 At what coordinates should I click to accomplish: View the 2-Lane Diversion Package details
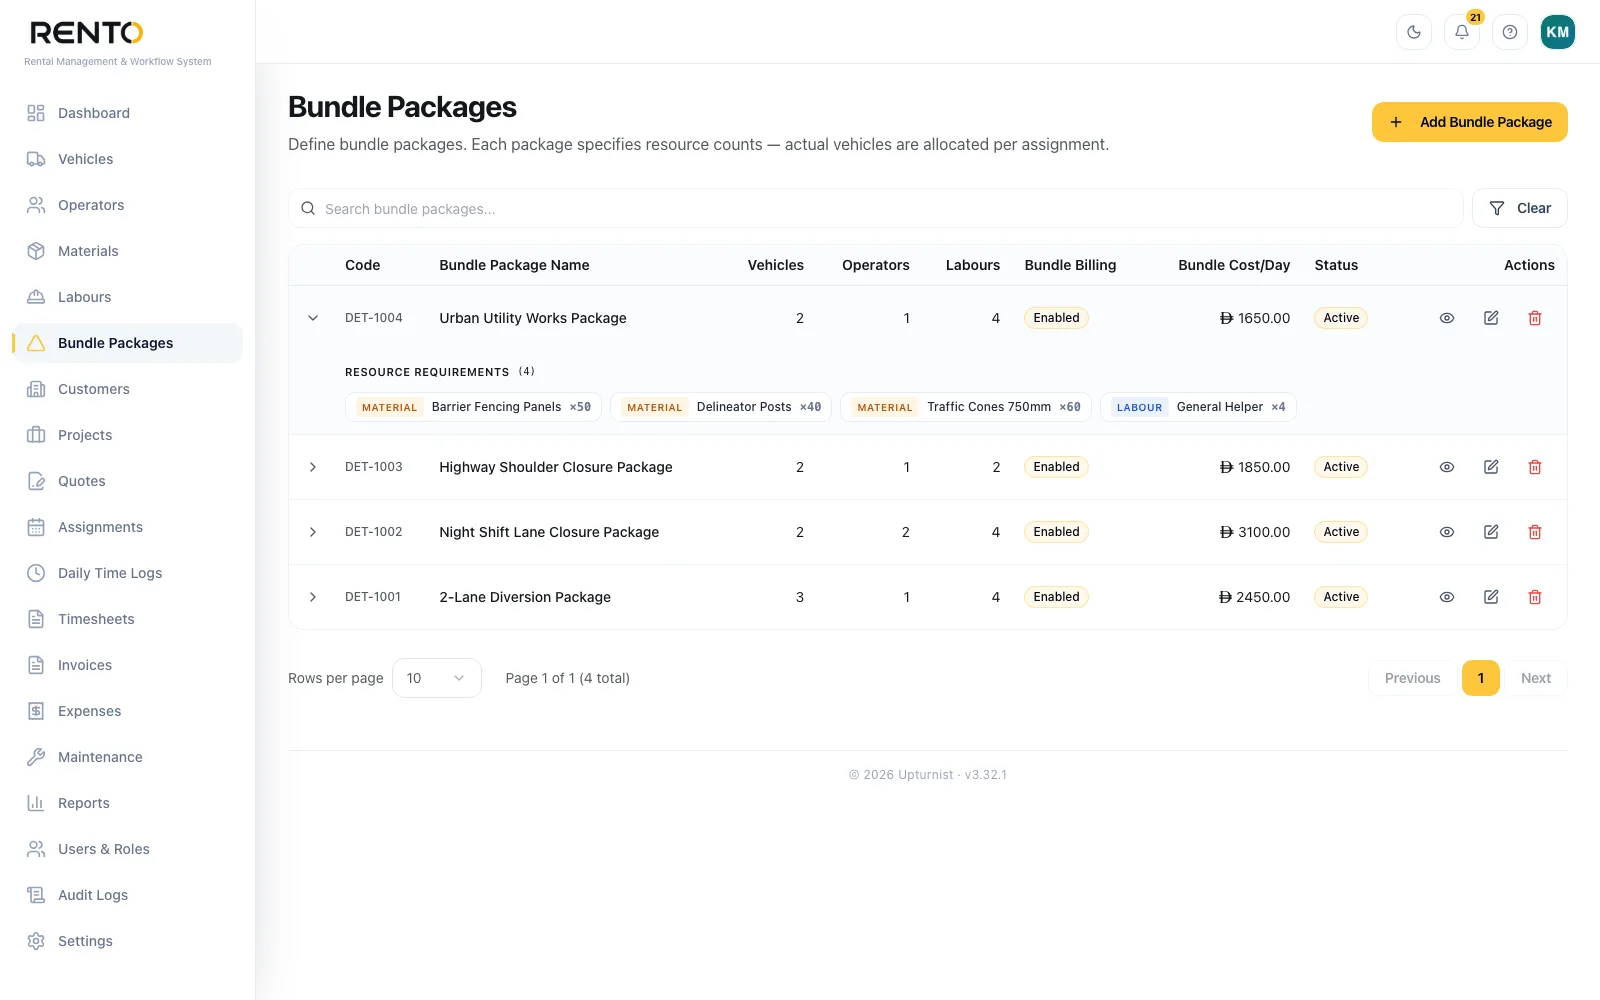coord(1447,597)
